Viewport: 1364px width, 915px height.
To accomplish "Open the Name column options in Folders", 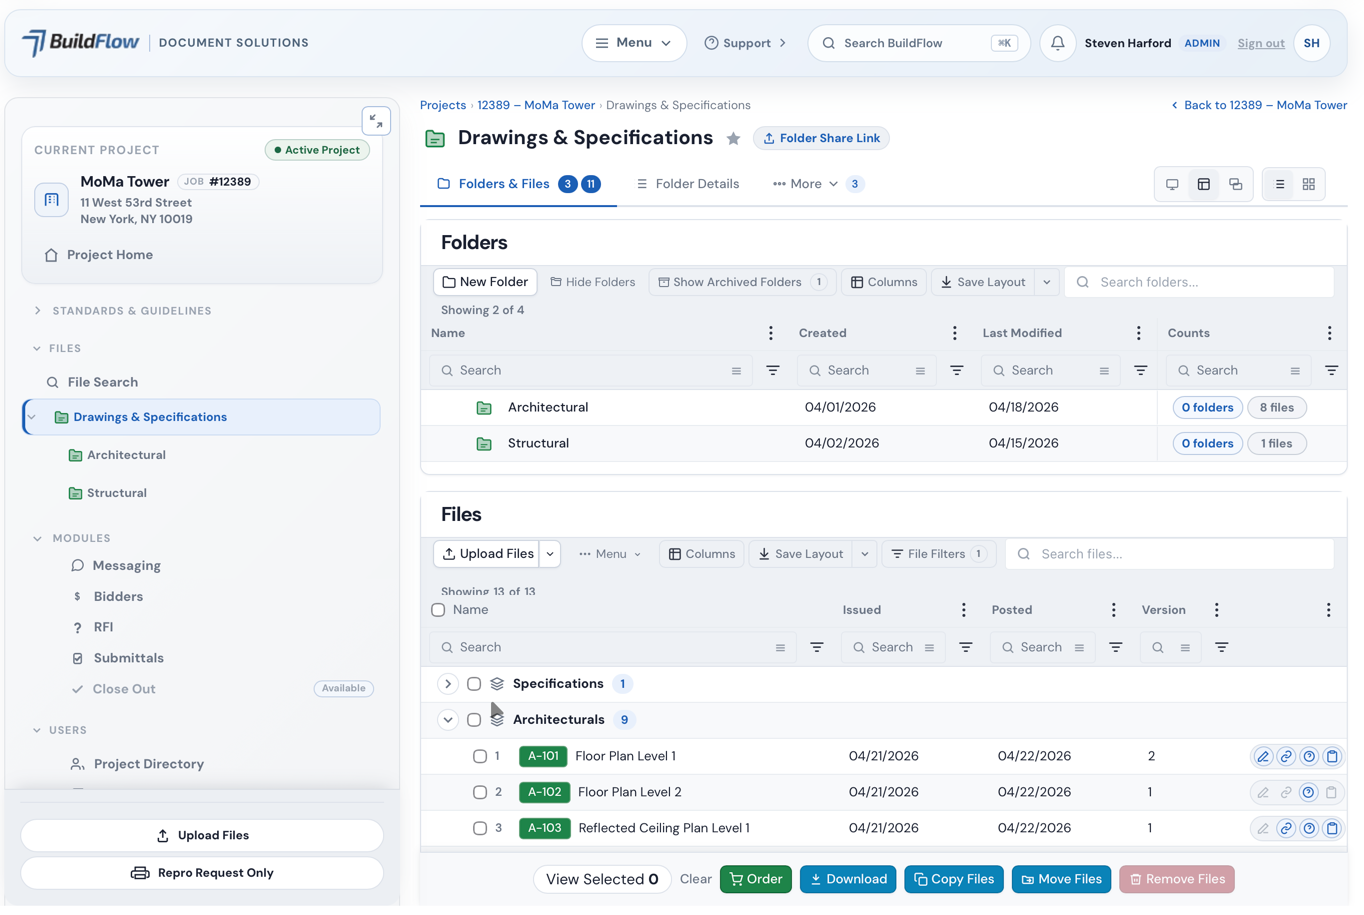I will 770,333.
